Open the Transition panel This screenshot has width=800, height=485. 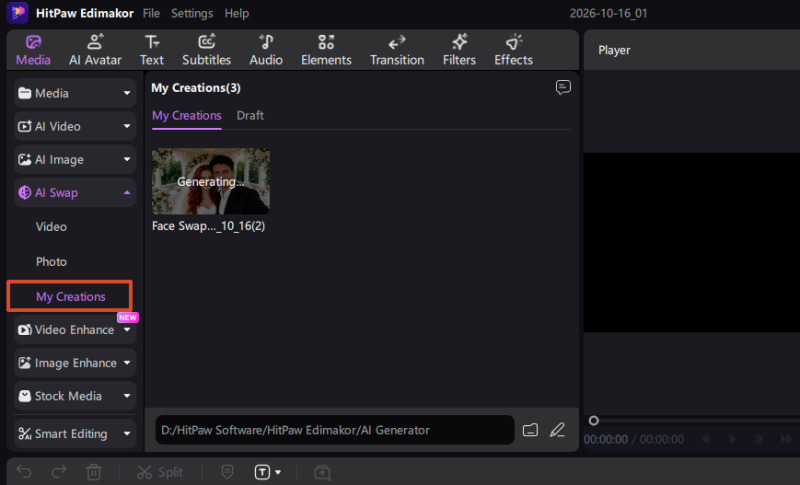397,50
